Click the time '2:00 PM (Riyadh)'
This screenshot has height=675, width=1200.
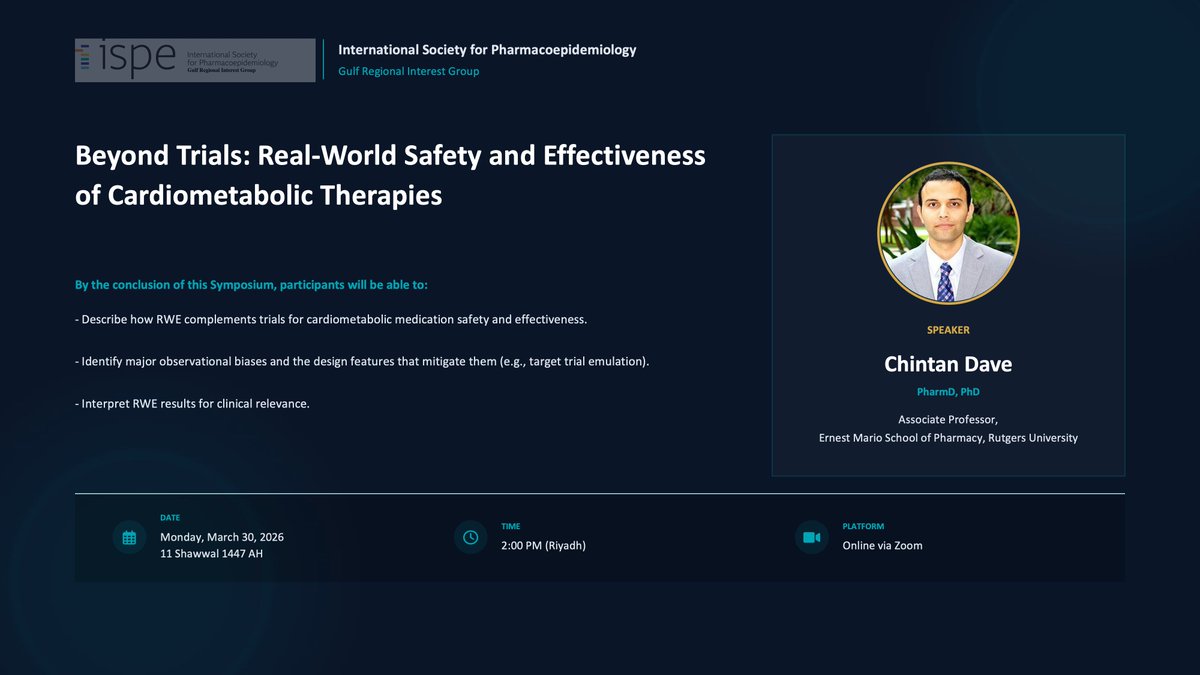tap(543, 546)
